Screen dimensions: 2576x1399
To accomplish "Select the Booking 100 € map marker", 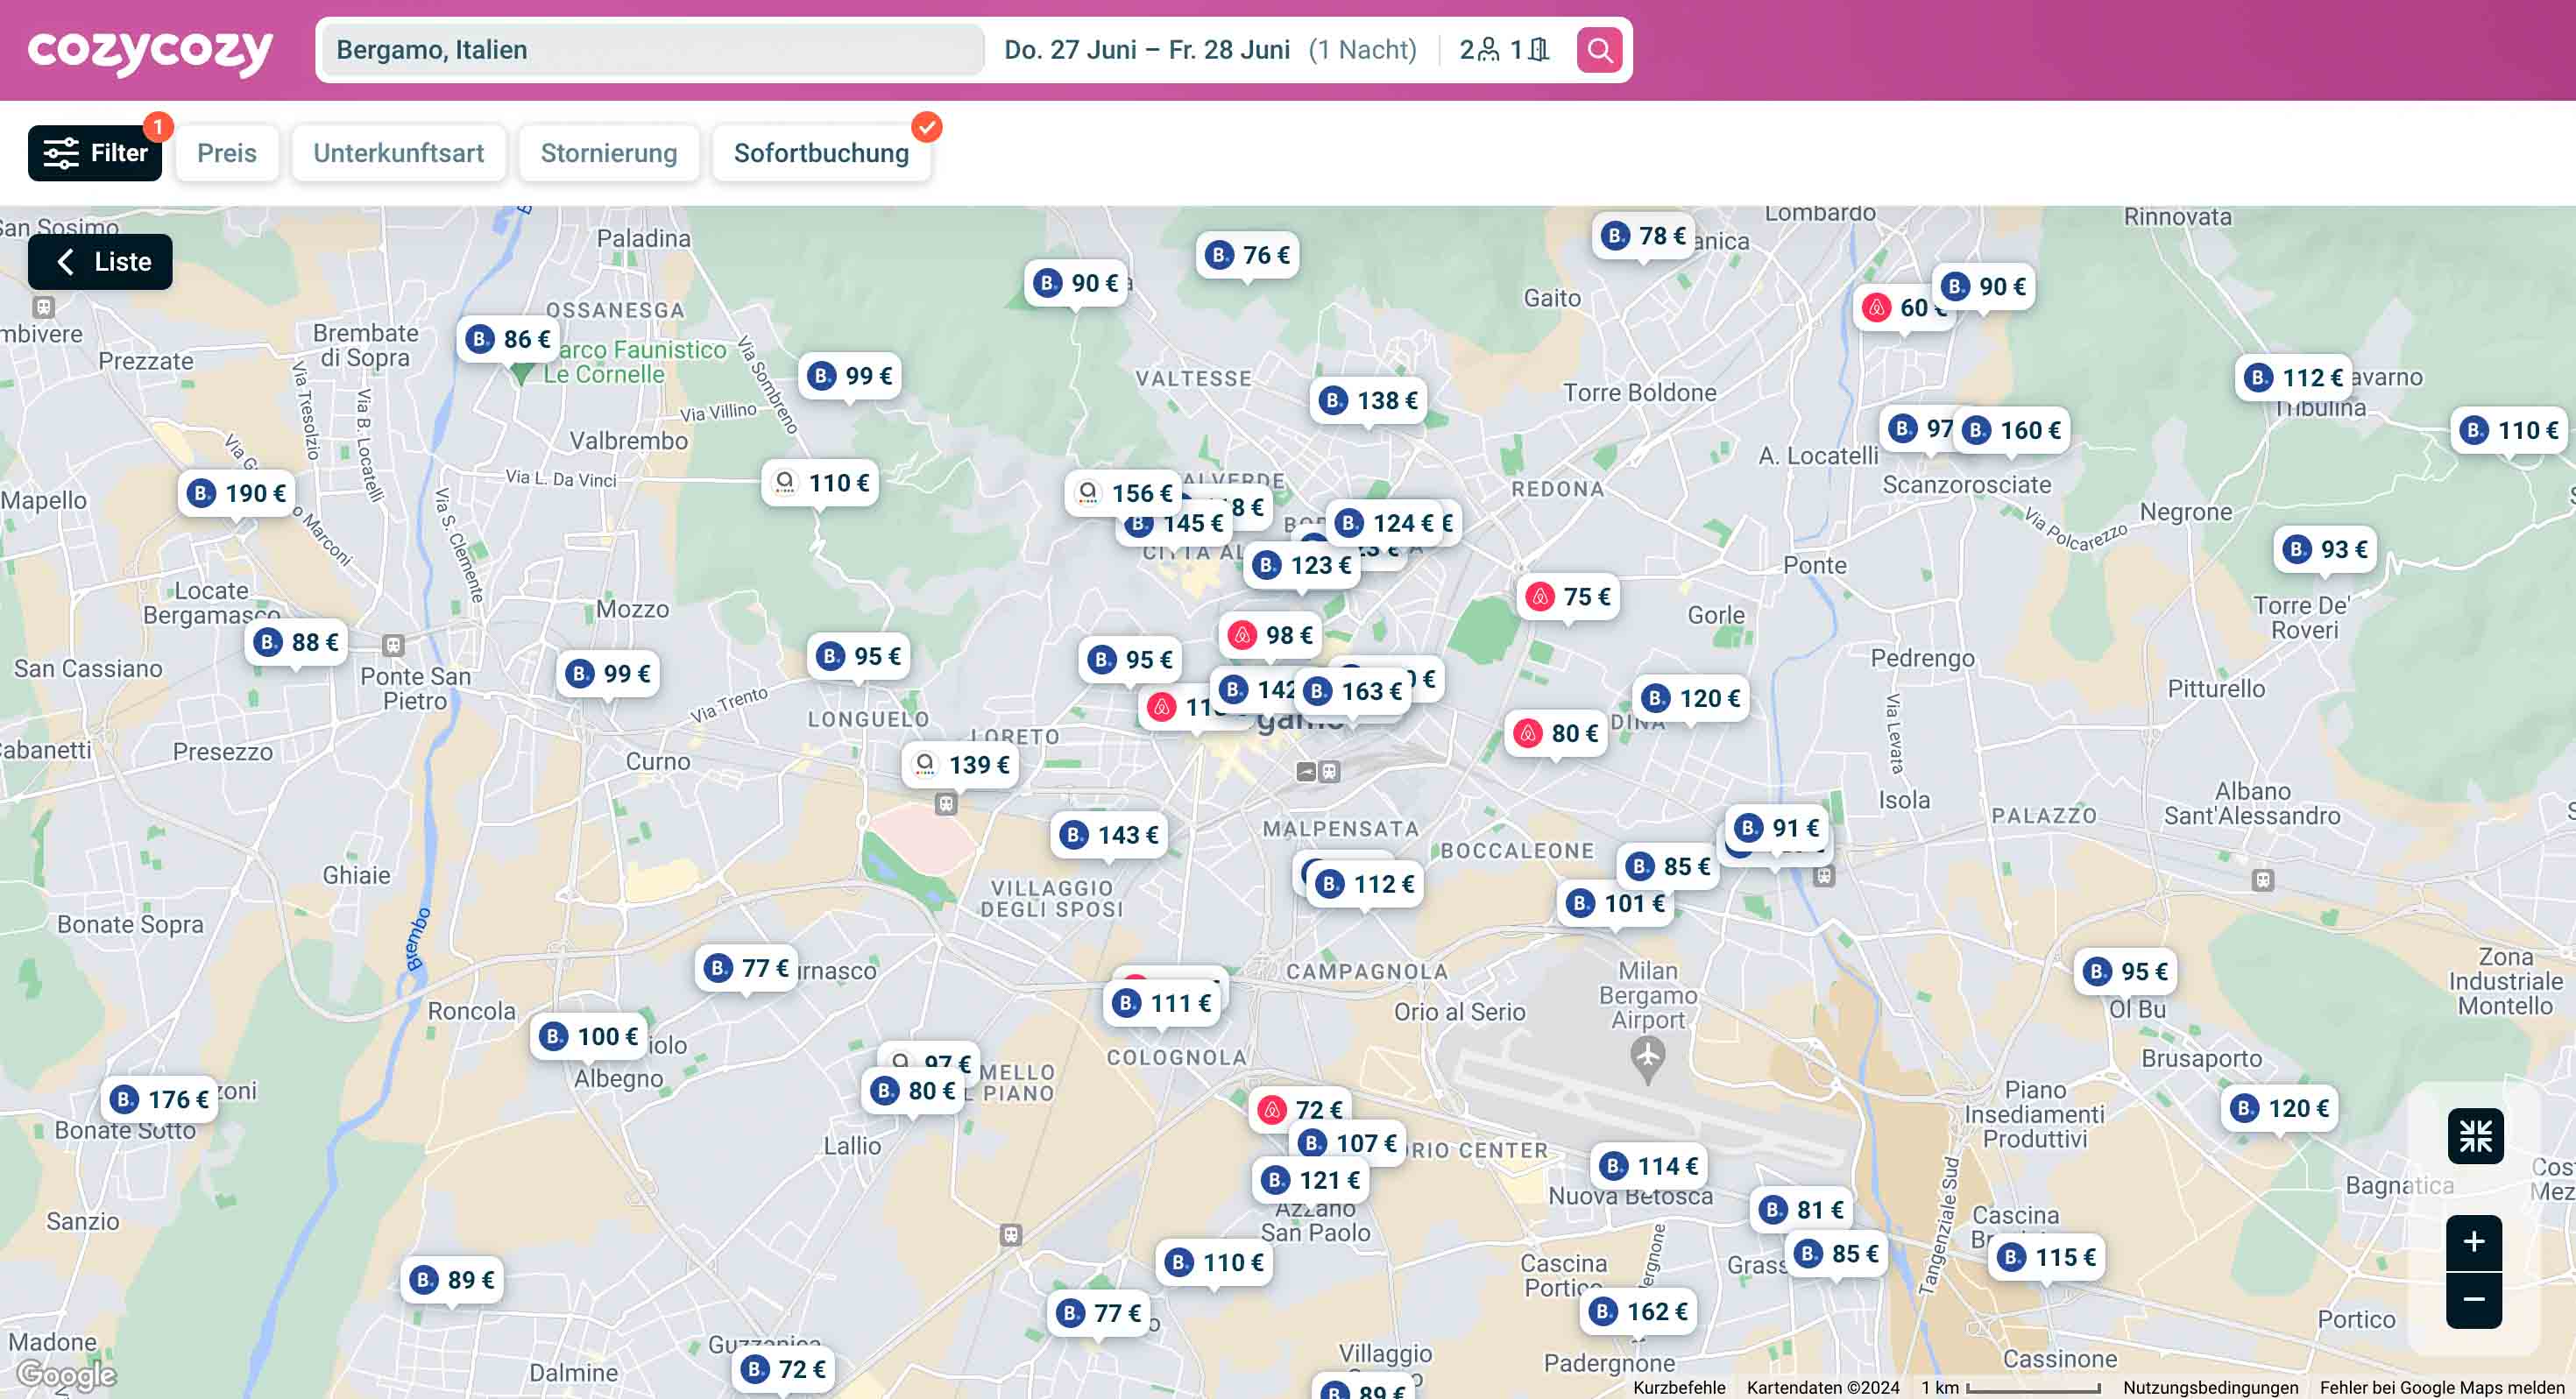I will (589, 1037).
